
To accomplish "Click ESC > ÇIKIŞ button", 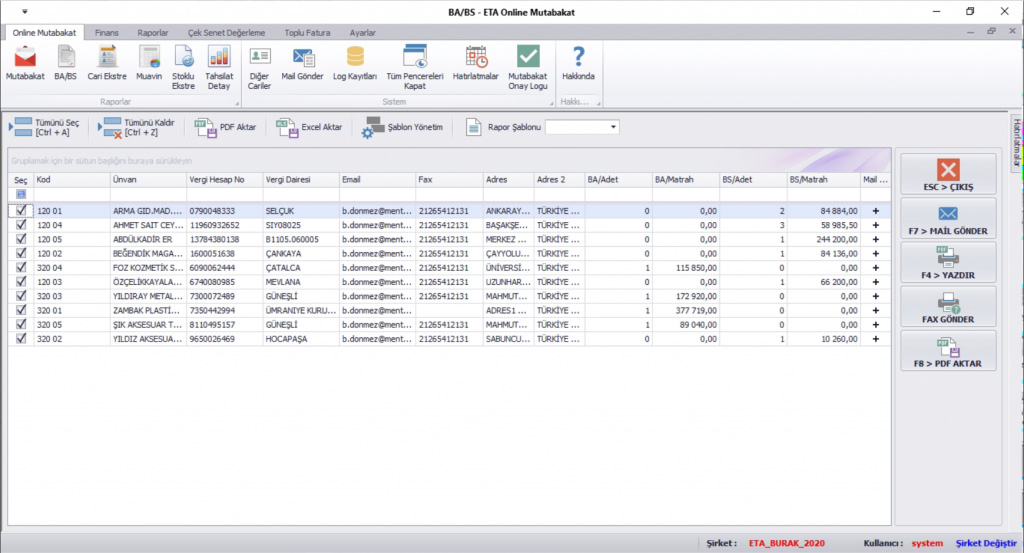I will click(948, 174).
